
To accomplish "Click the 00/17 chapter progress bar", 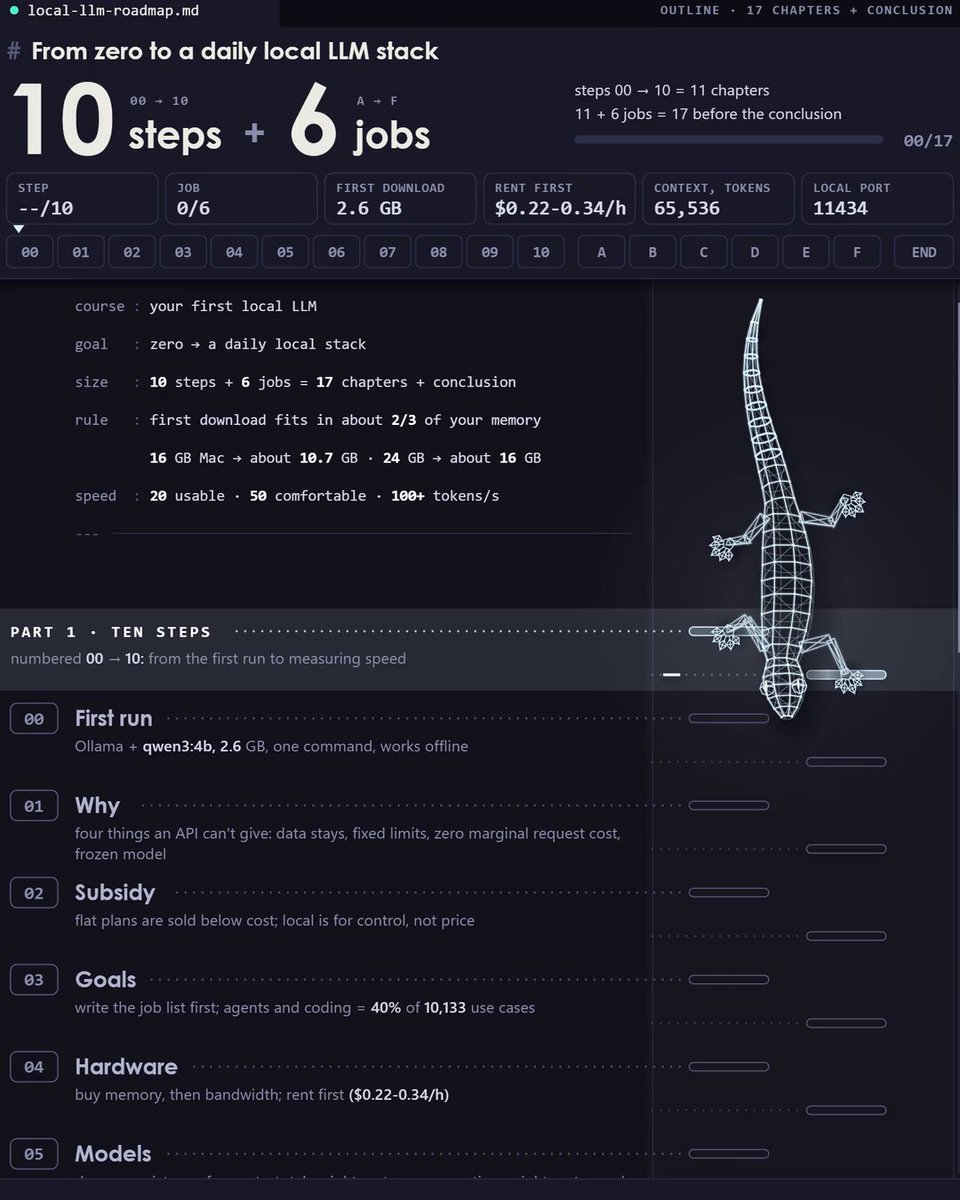I will [x=729, y=140].
